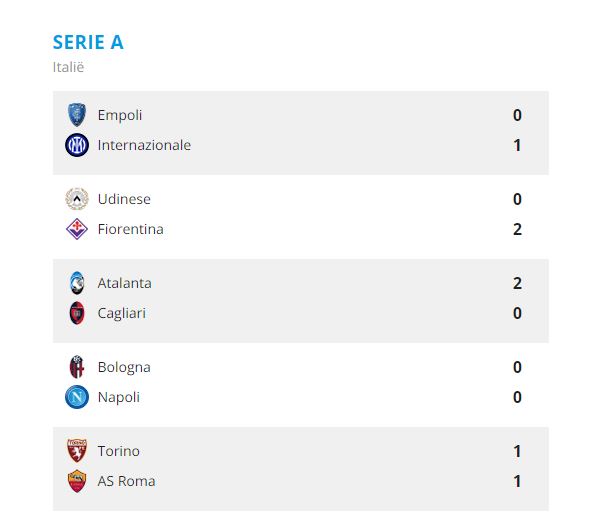Select the Fiorentina team name
Screen dimensions: 606x514
click(x=130, y=229)
